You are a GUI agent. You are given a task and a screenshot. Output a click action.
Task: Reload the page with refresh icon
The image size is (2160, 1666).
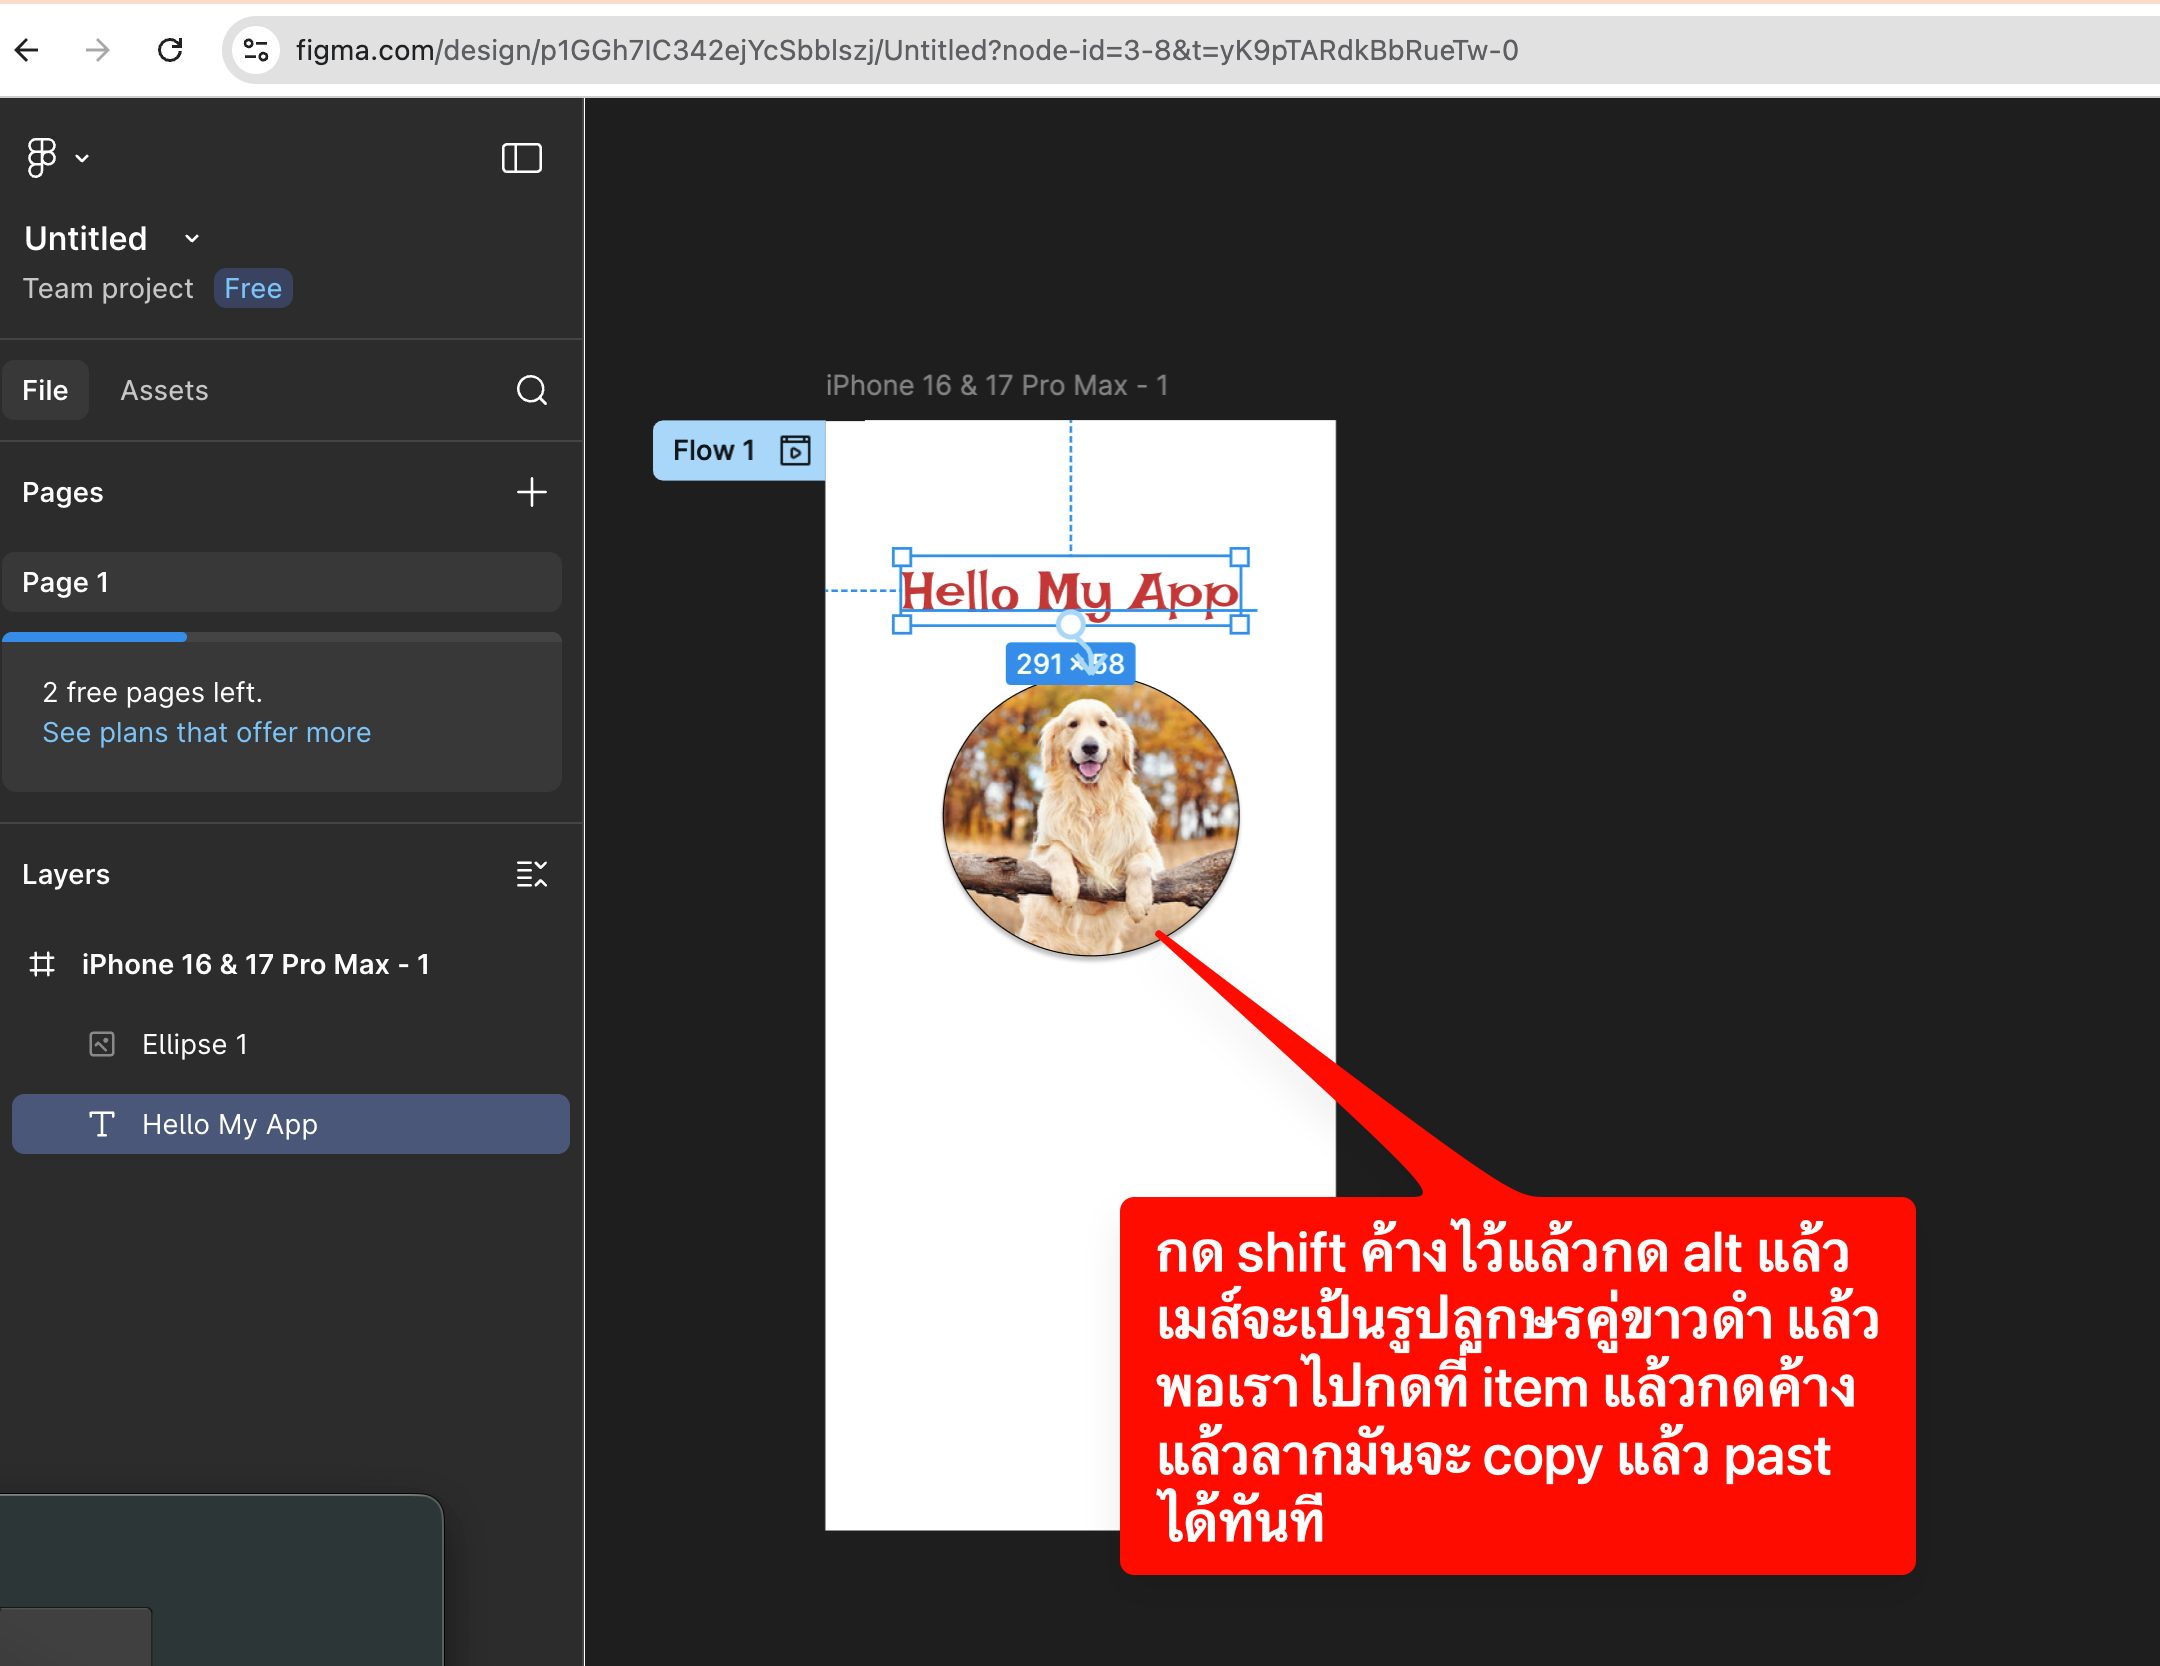170,50
